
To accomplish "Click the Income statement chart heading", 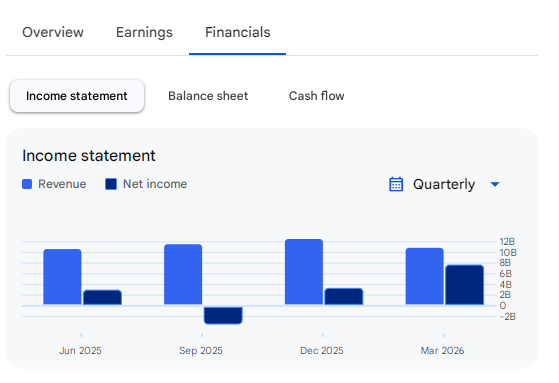I will [89, 156].
